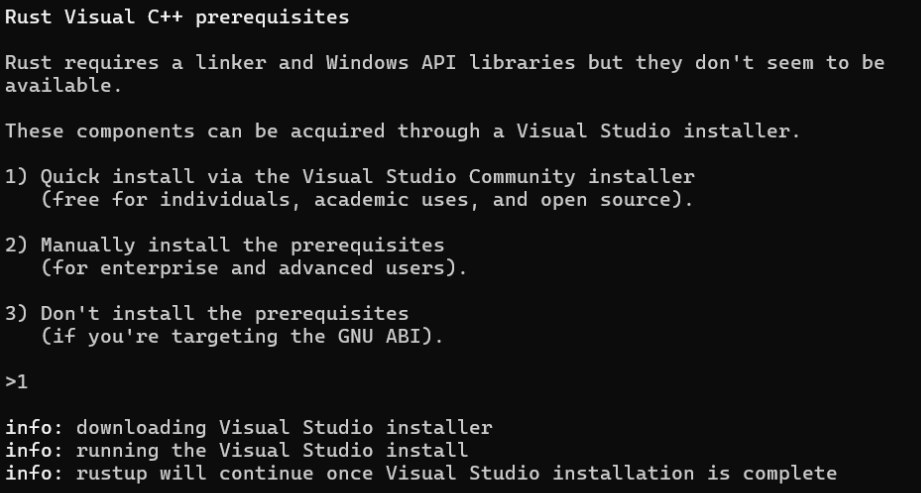Click 'info: running the Visual Studio install' line
The height and width of the screenshot is (493, 921).
tap(236, 450)
